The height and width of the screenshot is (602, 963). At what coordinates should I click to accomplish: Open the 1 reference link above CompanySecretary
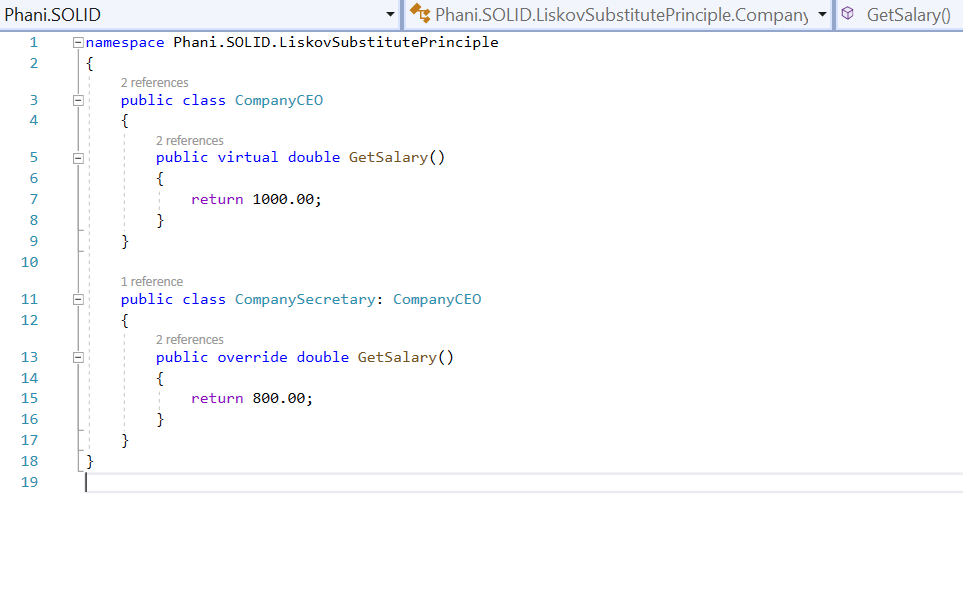152,282
